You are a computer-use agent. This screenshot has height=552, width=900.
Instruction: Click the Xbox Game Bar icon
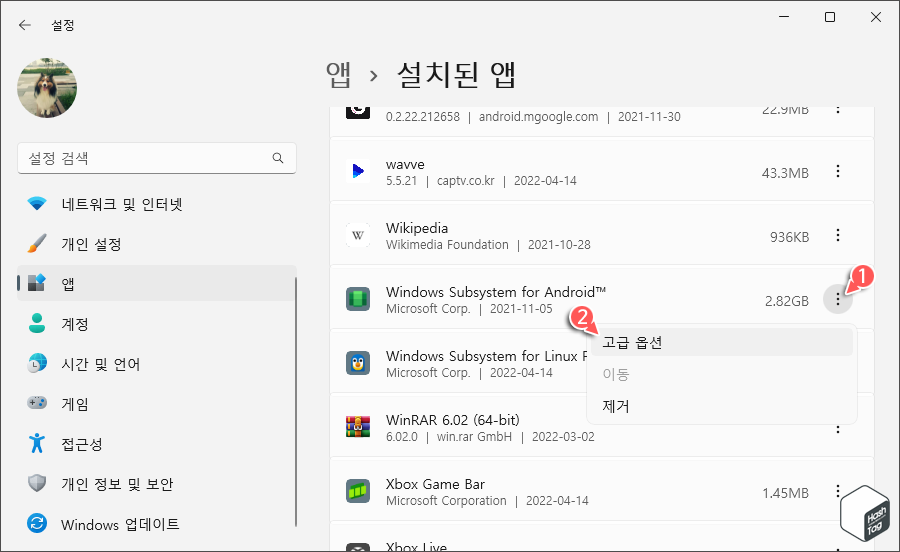[358, 492]
